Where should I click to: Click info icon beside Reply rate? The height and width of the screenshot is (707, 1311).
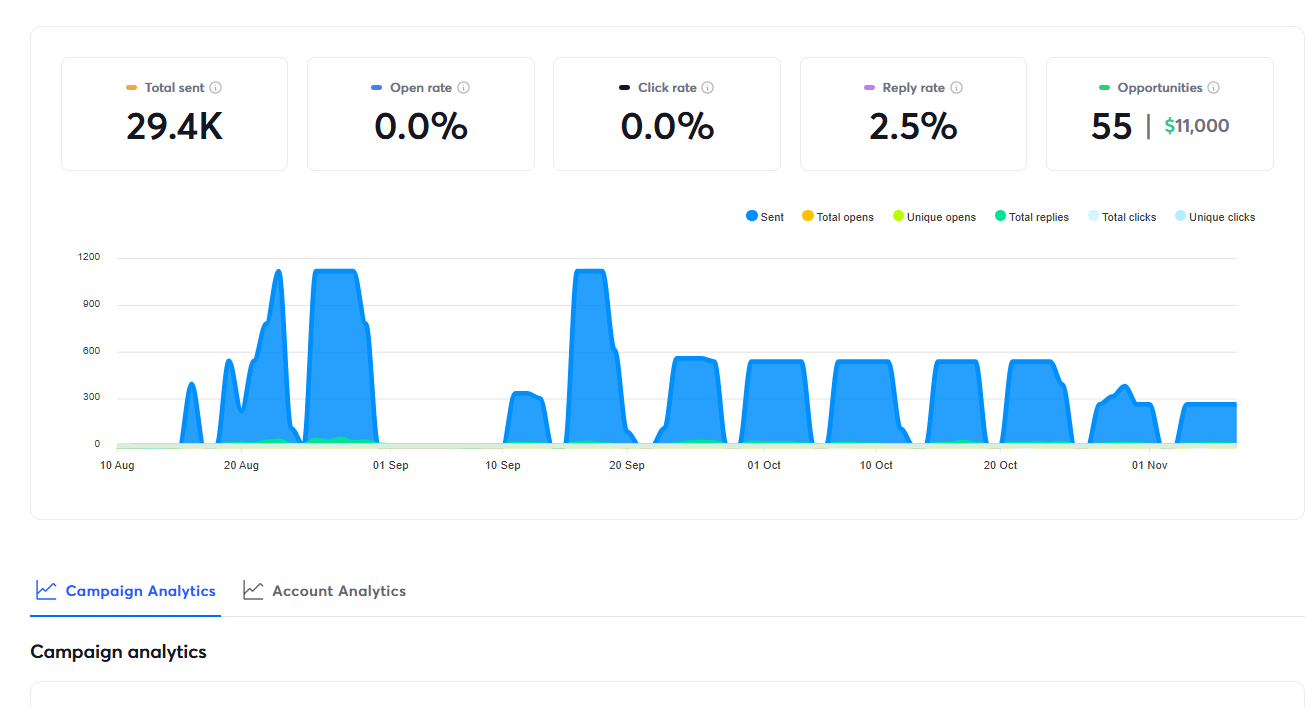[x=956, y=88]
